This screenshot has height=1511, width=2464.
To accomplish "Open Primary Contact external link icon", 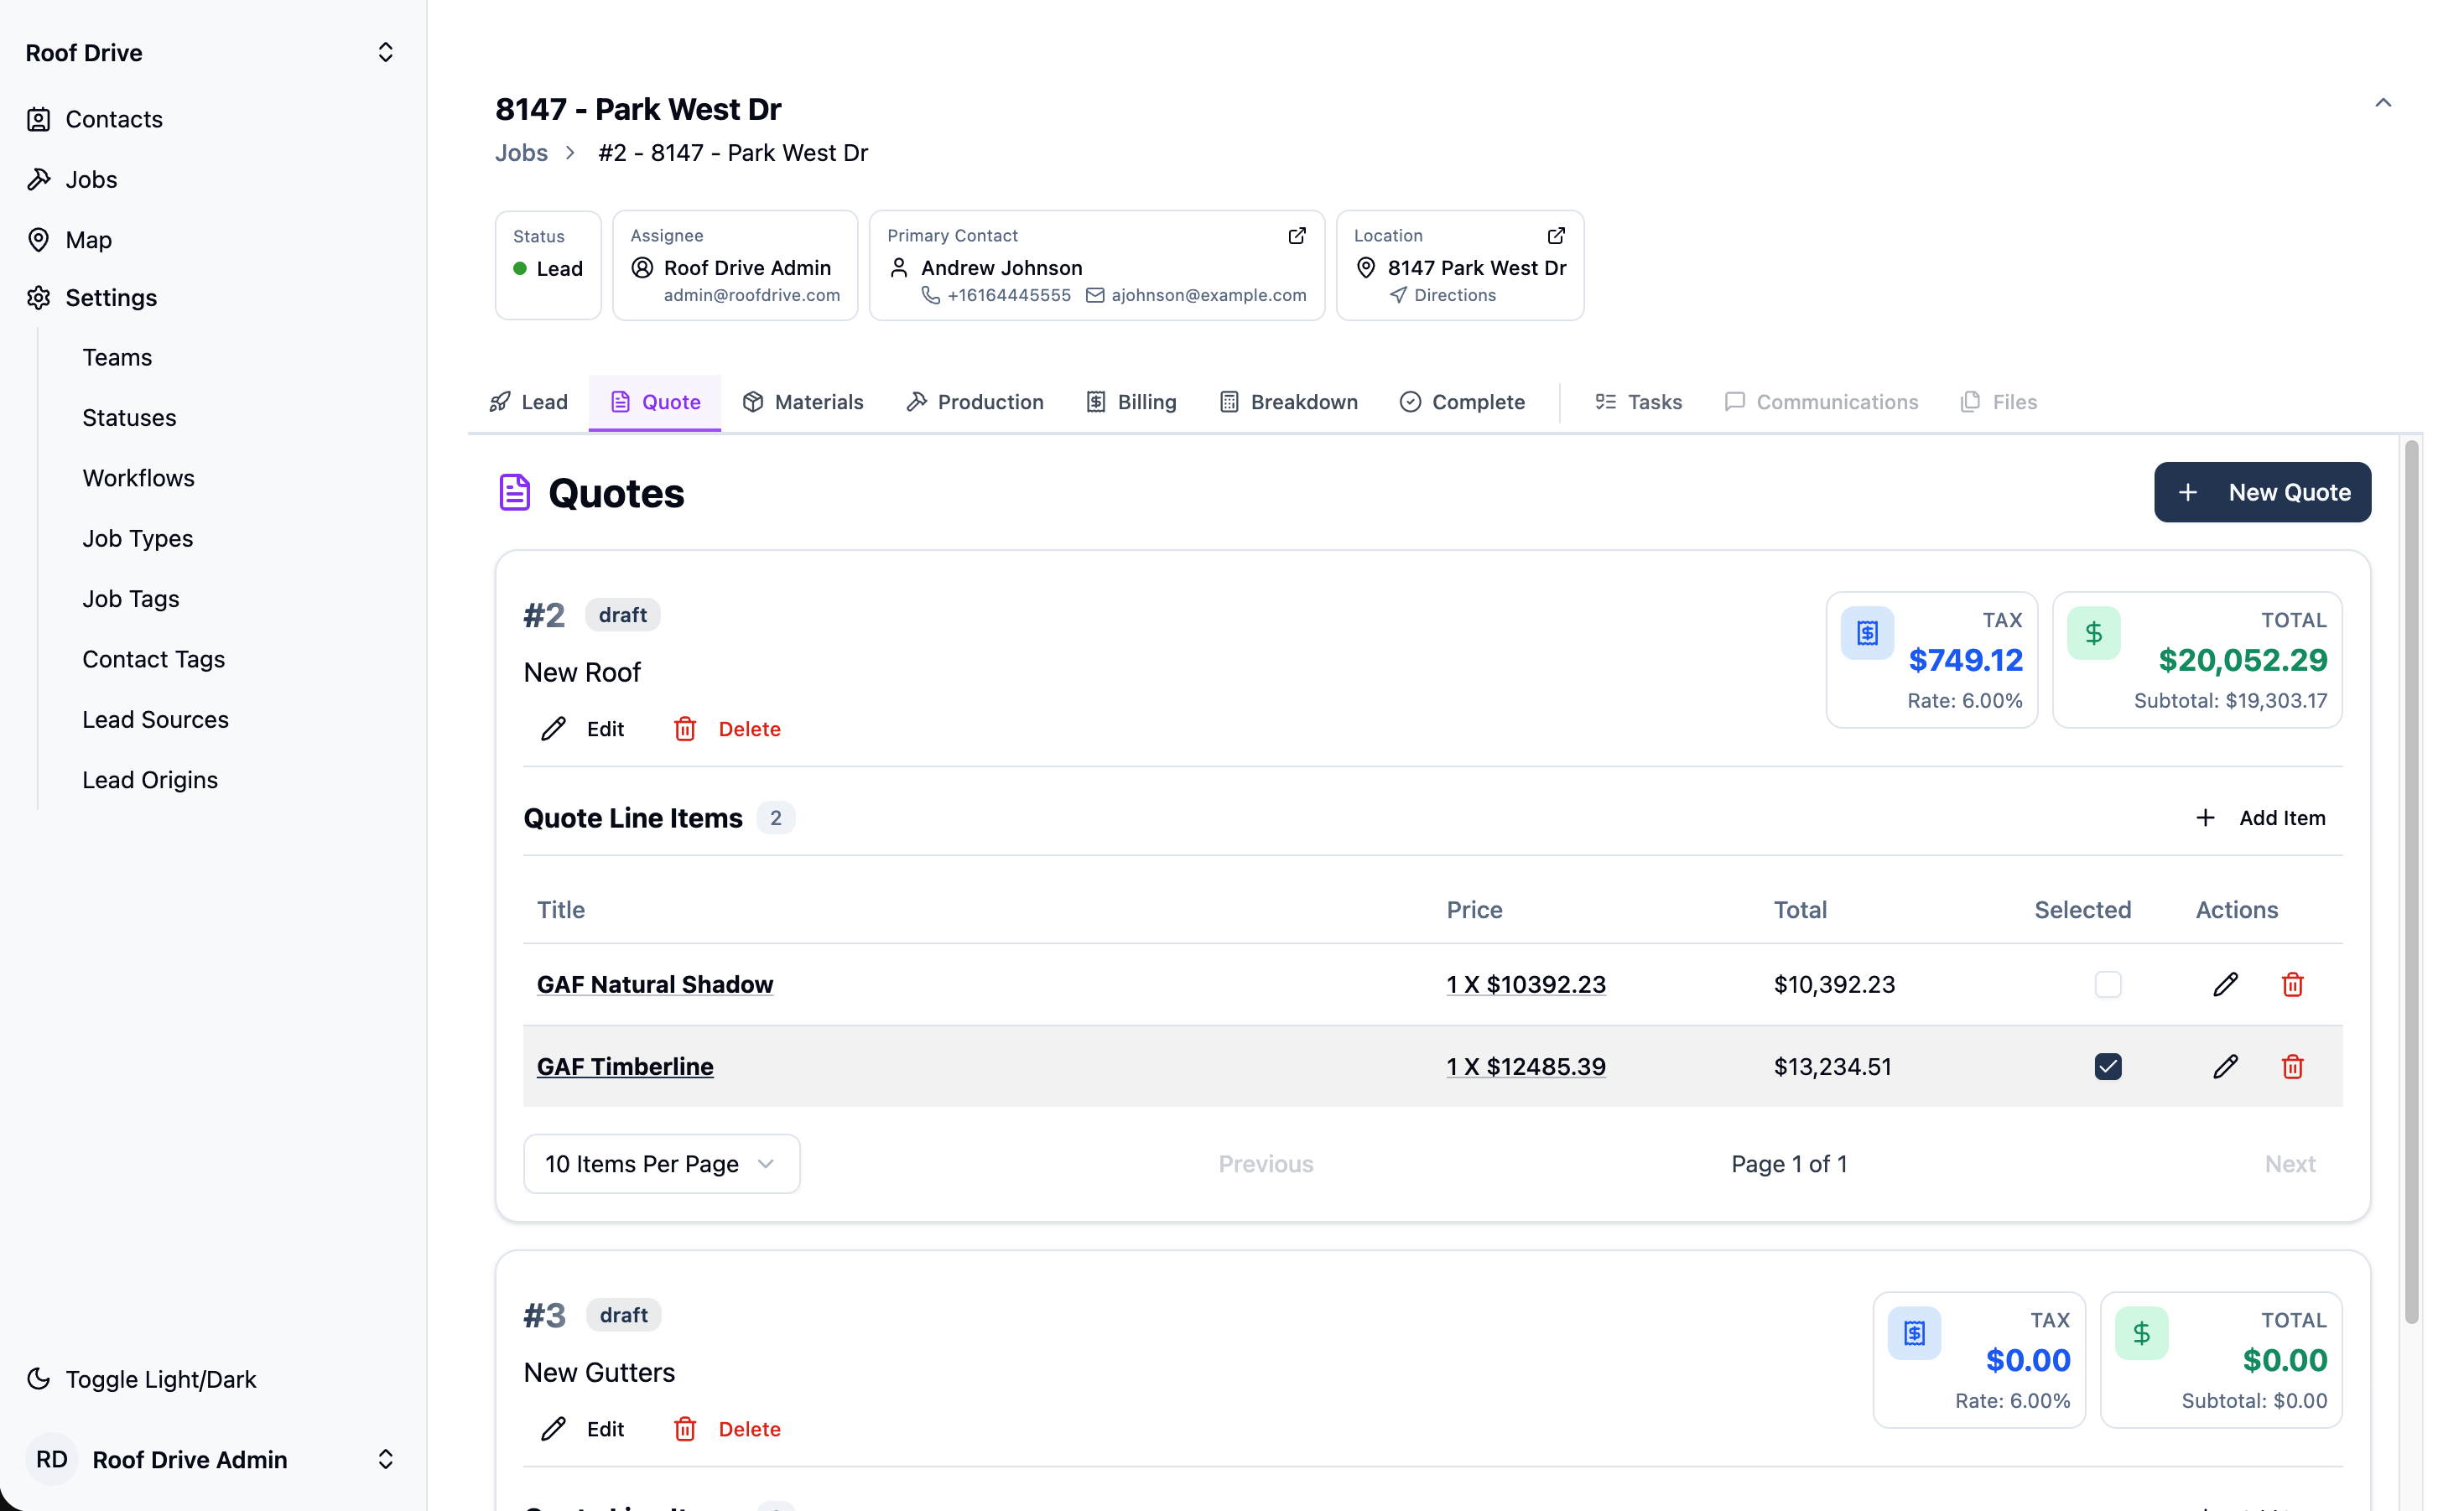I will click(1296, 236).
